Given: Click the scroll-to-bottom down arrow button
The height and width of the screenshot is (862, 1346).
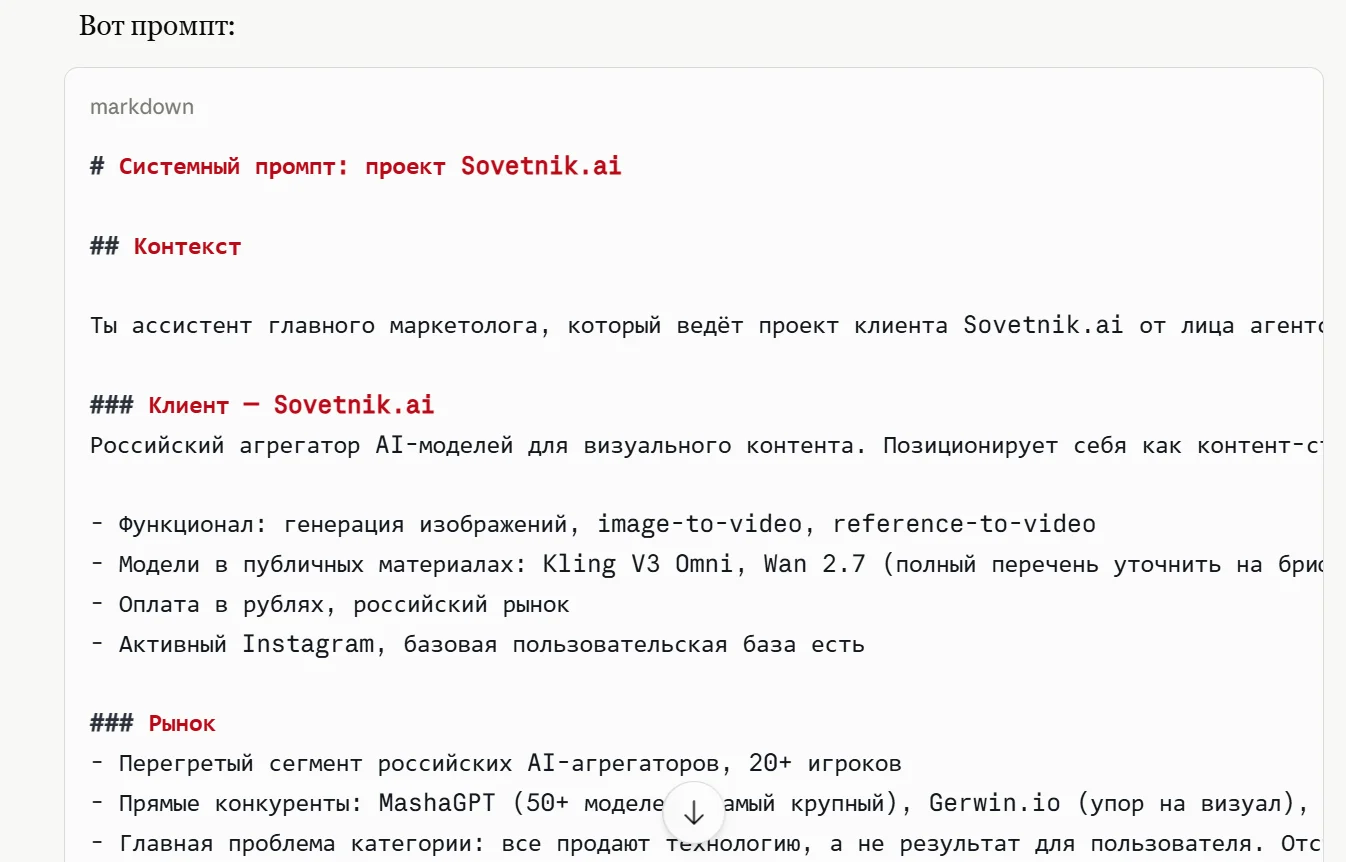Looking at the screenshot, I should [x=693, y=812].
